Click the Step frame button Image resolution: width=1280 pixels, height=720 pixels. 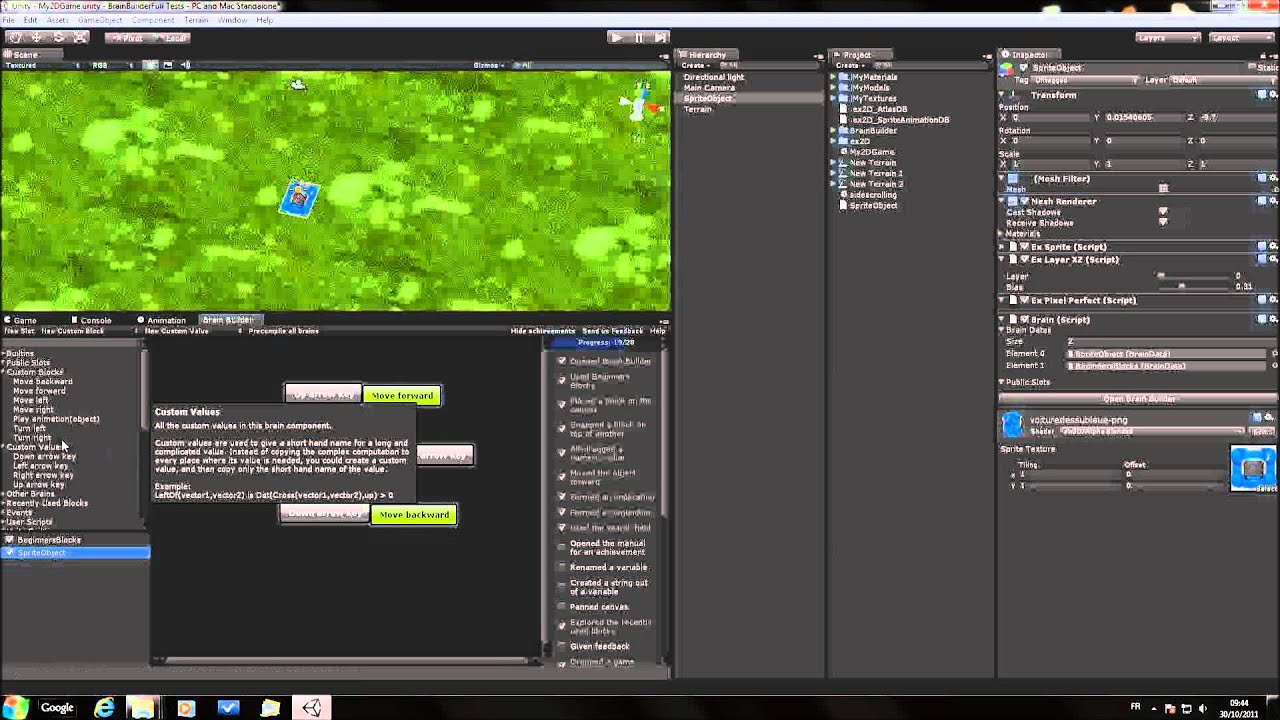coord(660,37)
